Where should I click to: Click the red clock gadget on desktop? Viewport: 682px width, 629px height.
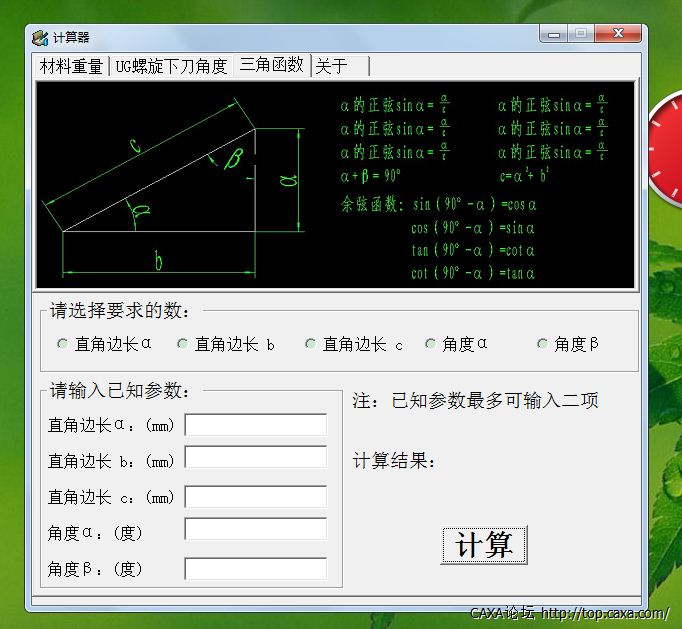coord(665,148)
